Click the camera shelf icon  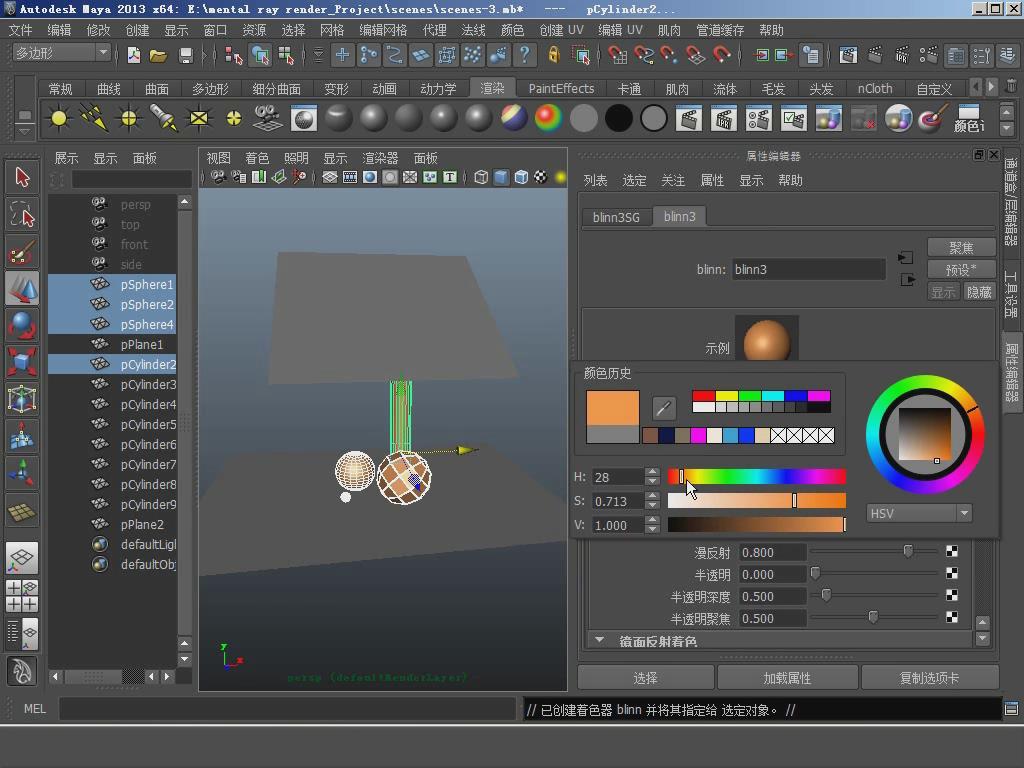pyautogui.click(x=268, y=118)
